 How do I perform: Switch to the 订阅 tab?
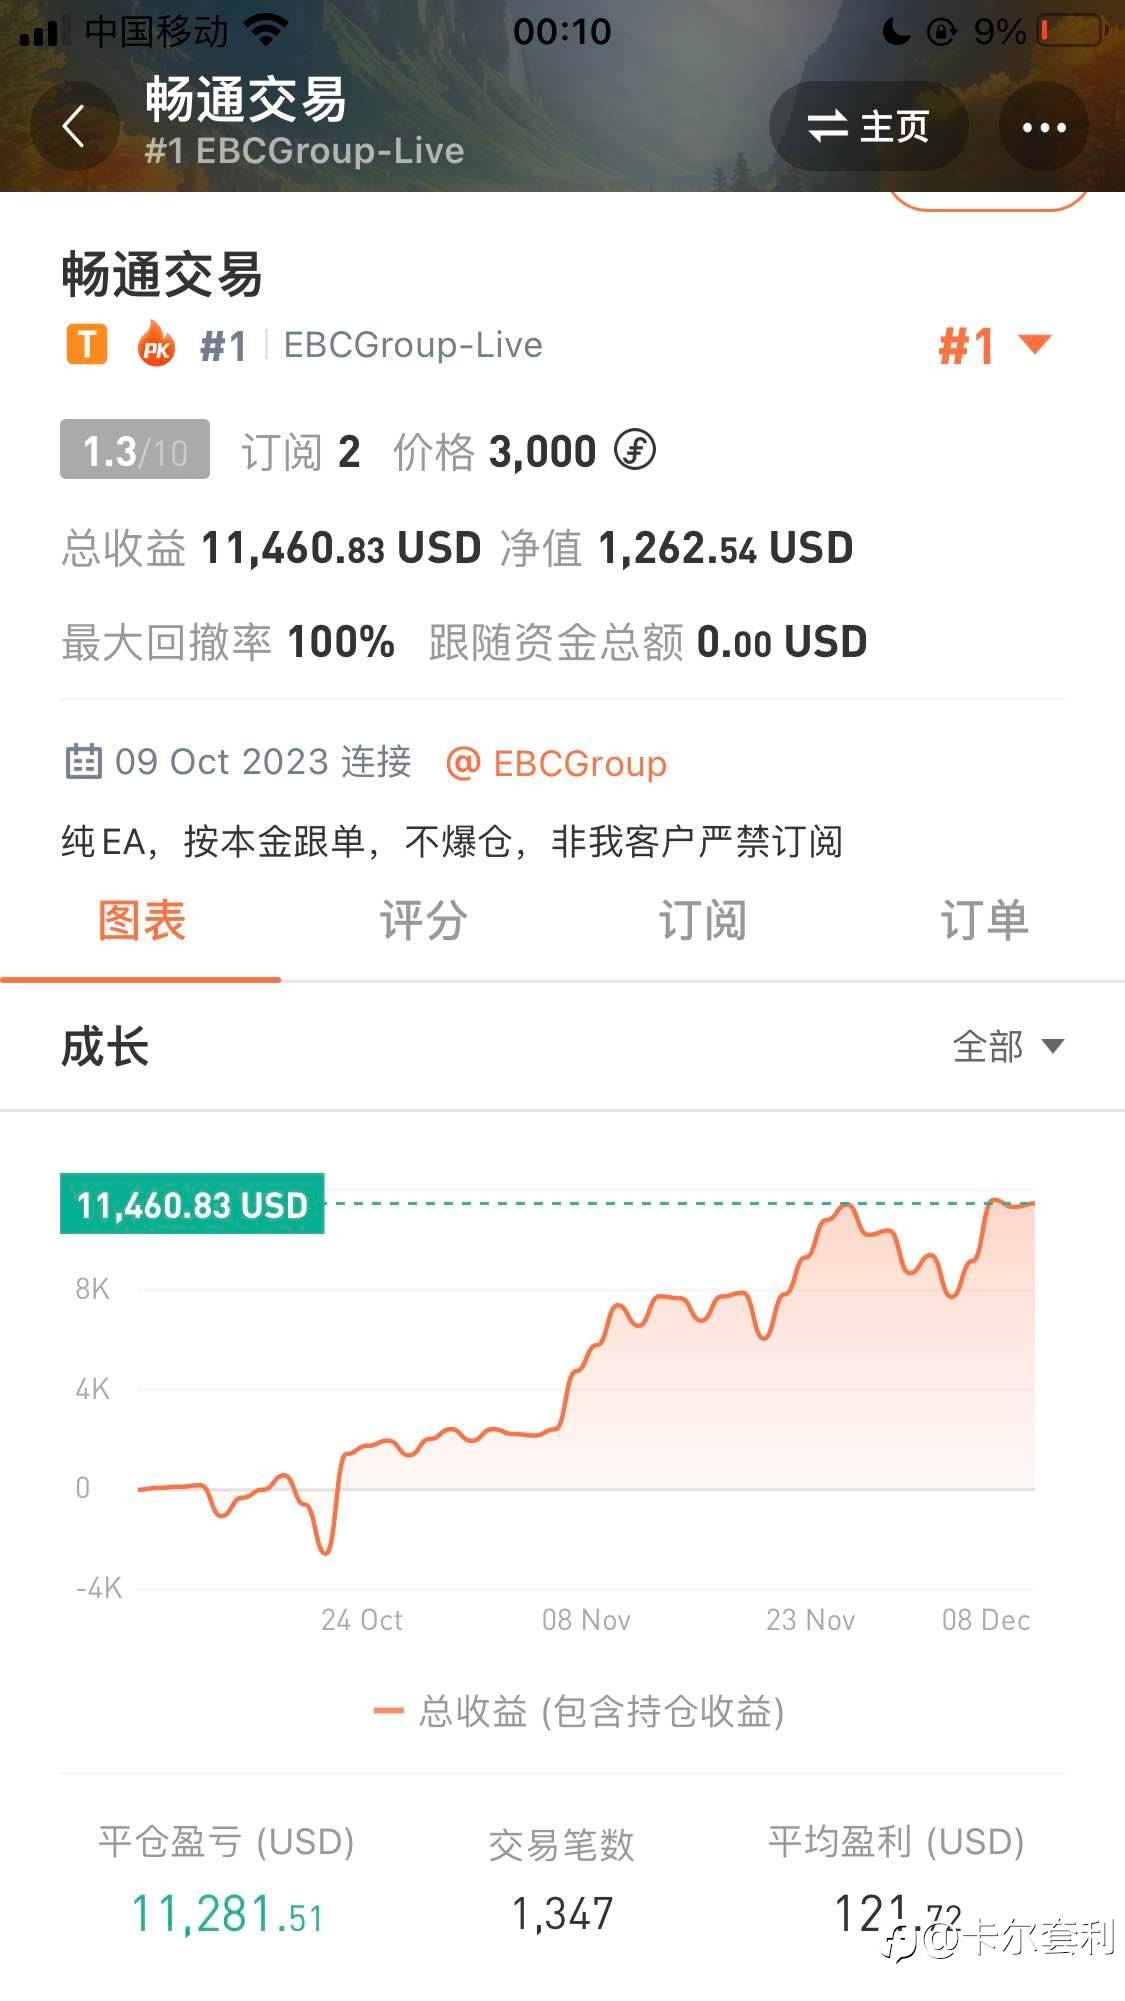[702, 920]
